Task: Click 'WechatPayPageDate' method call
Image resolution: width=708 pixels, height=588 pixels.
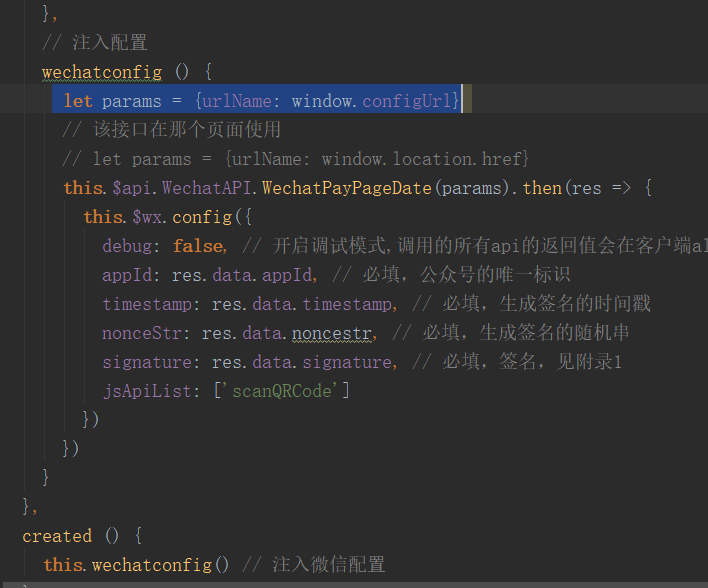Action: coord(347,188)
